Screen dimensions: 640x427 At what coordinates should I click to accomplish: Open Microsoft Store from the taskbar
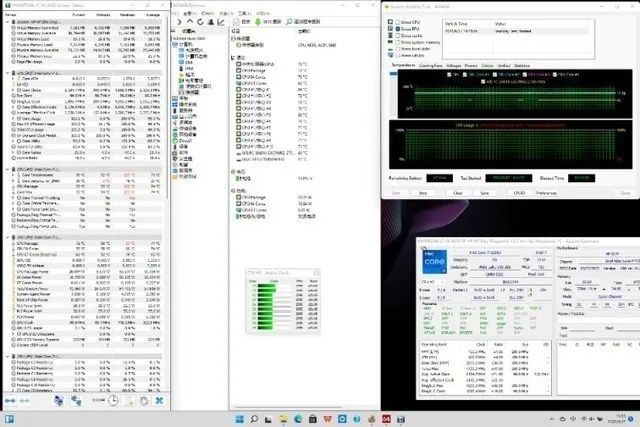point(313,419)
